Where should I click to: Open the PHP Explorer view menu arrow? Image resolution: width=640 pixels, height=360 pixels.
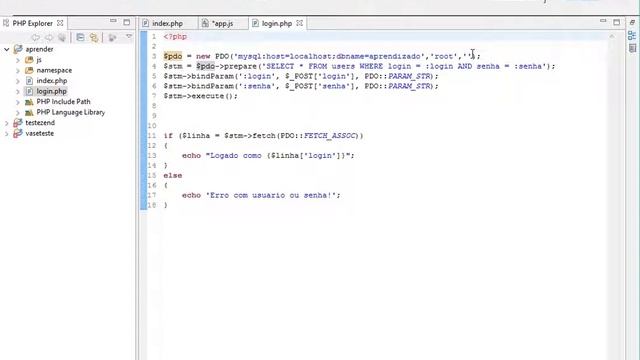point(129,37)
